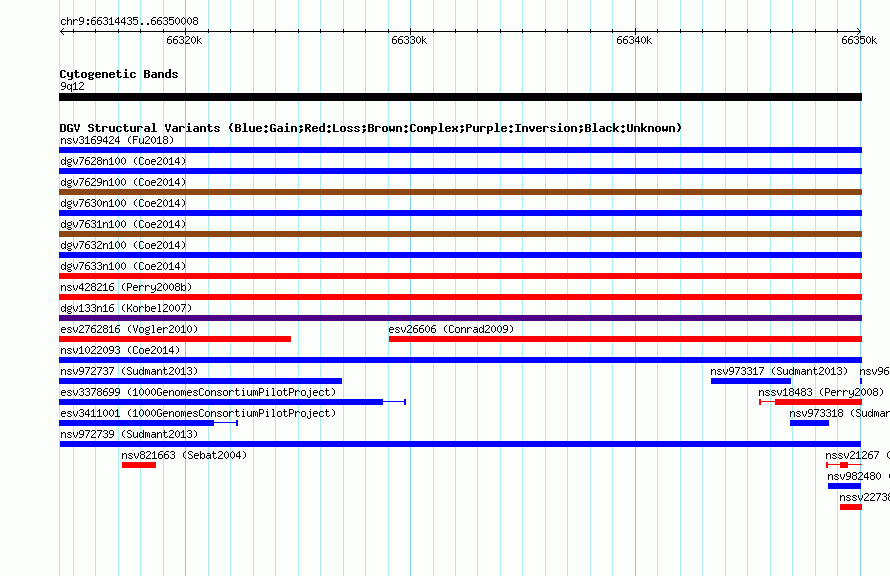The width and height of the screenshot is (890, 576).
Task: Click the nsv972739 long blue bar
Action: pyautogui.click(x=460, y=444)
